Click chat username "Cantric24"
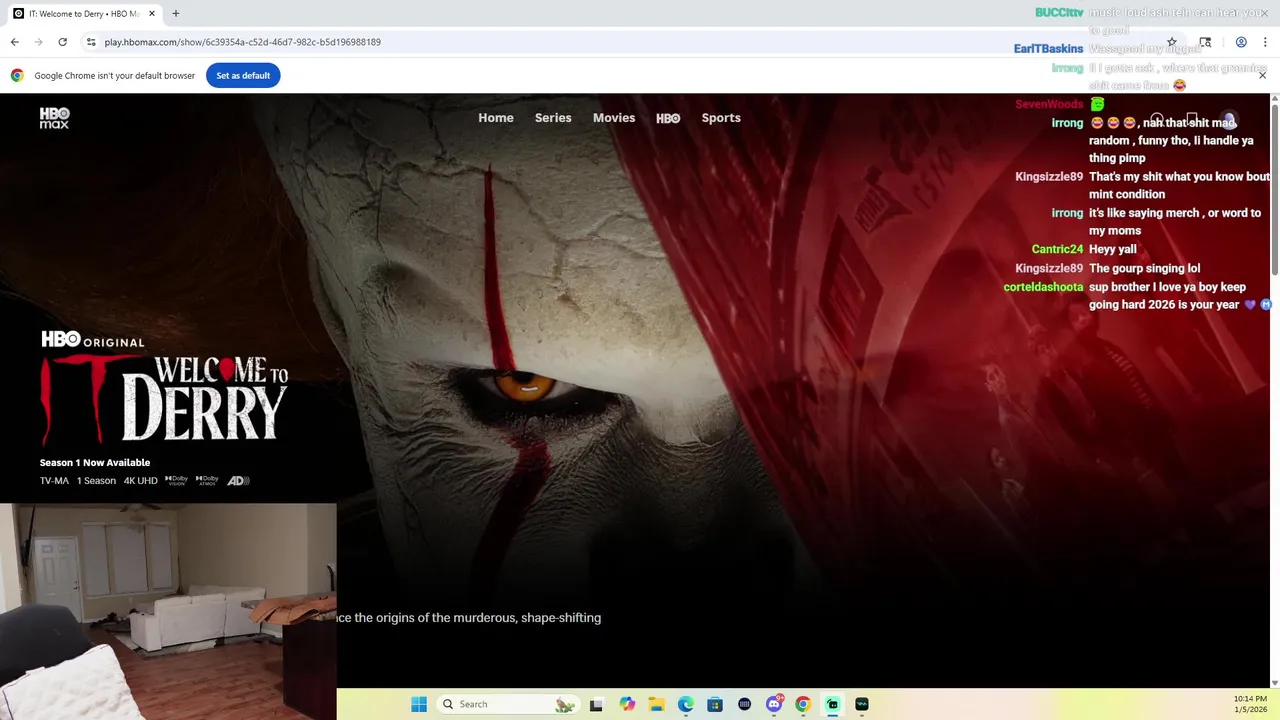This screenshot has height=720, width=1280. tap(1057, 249)
